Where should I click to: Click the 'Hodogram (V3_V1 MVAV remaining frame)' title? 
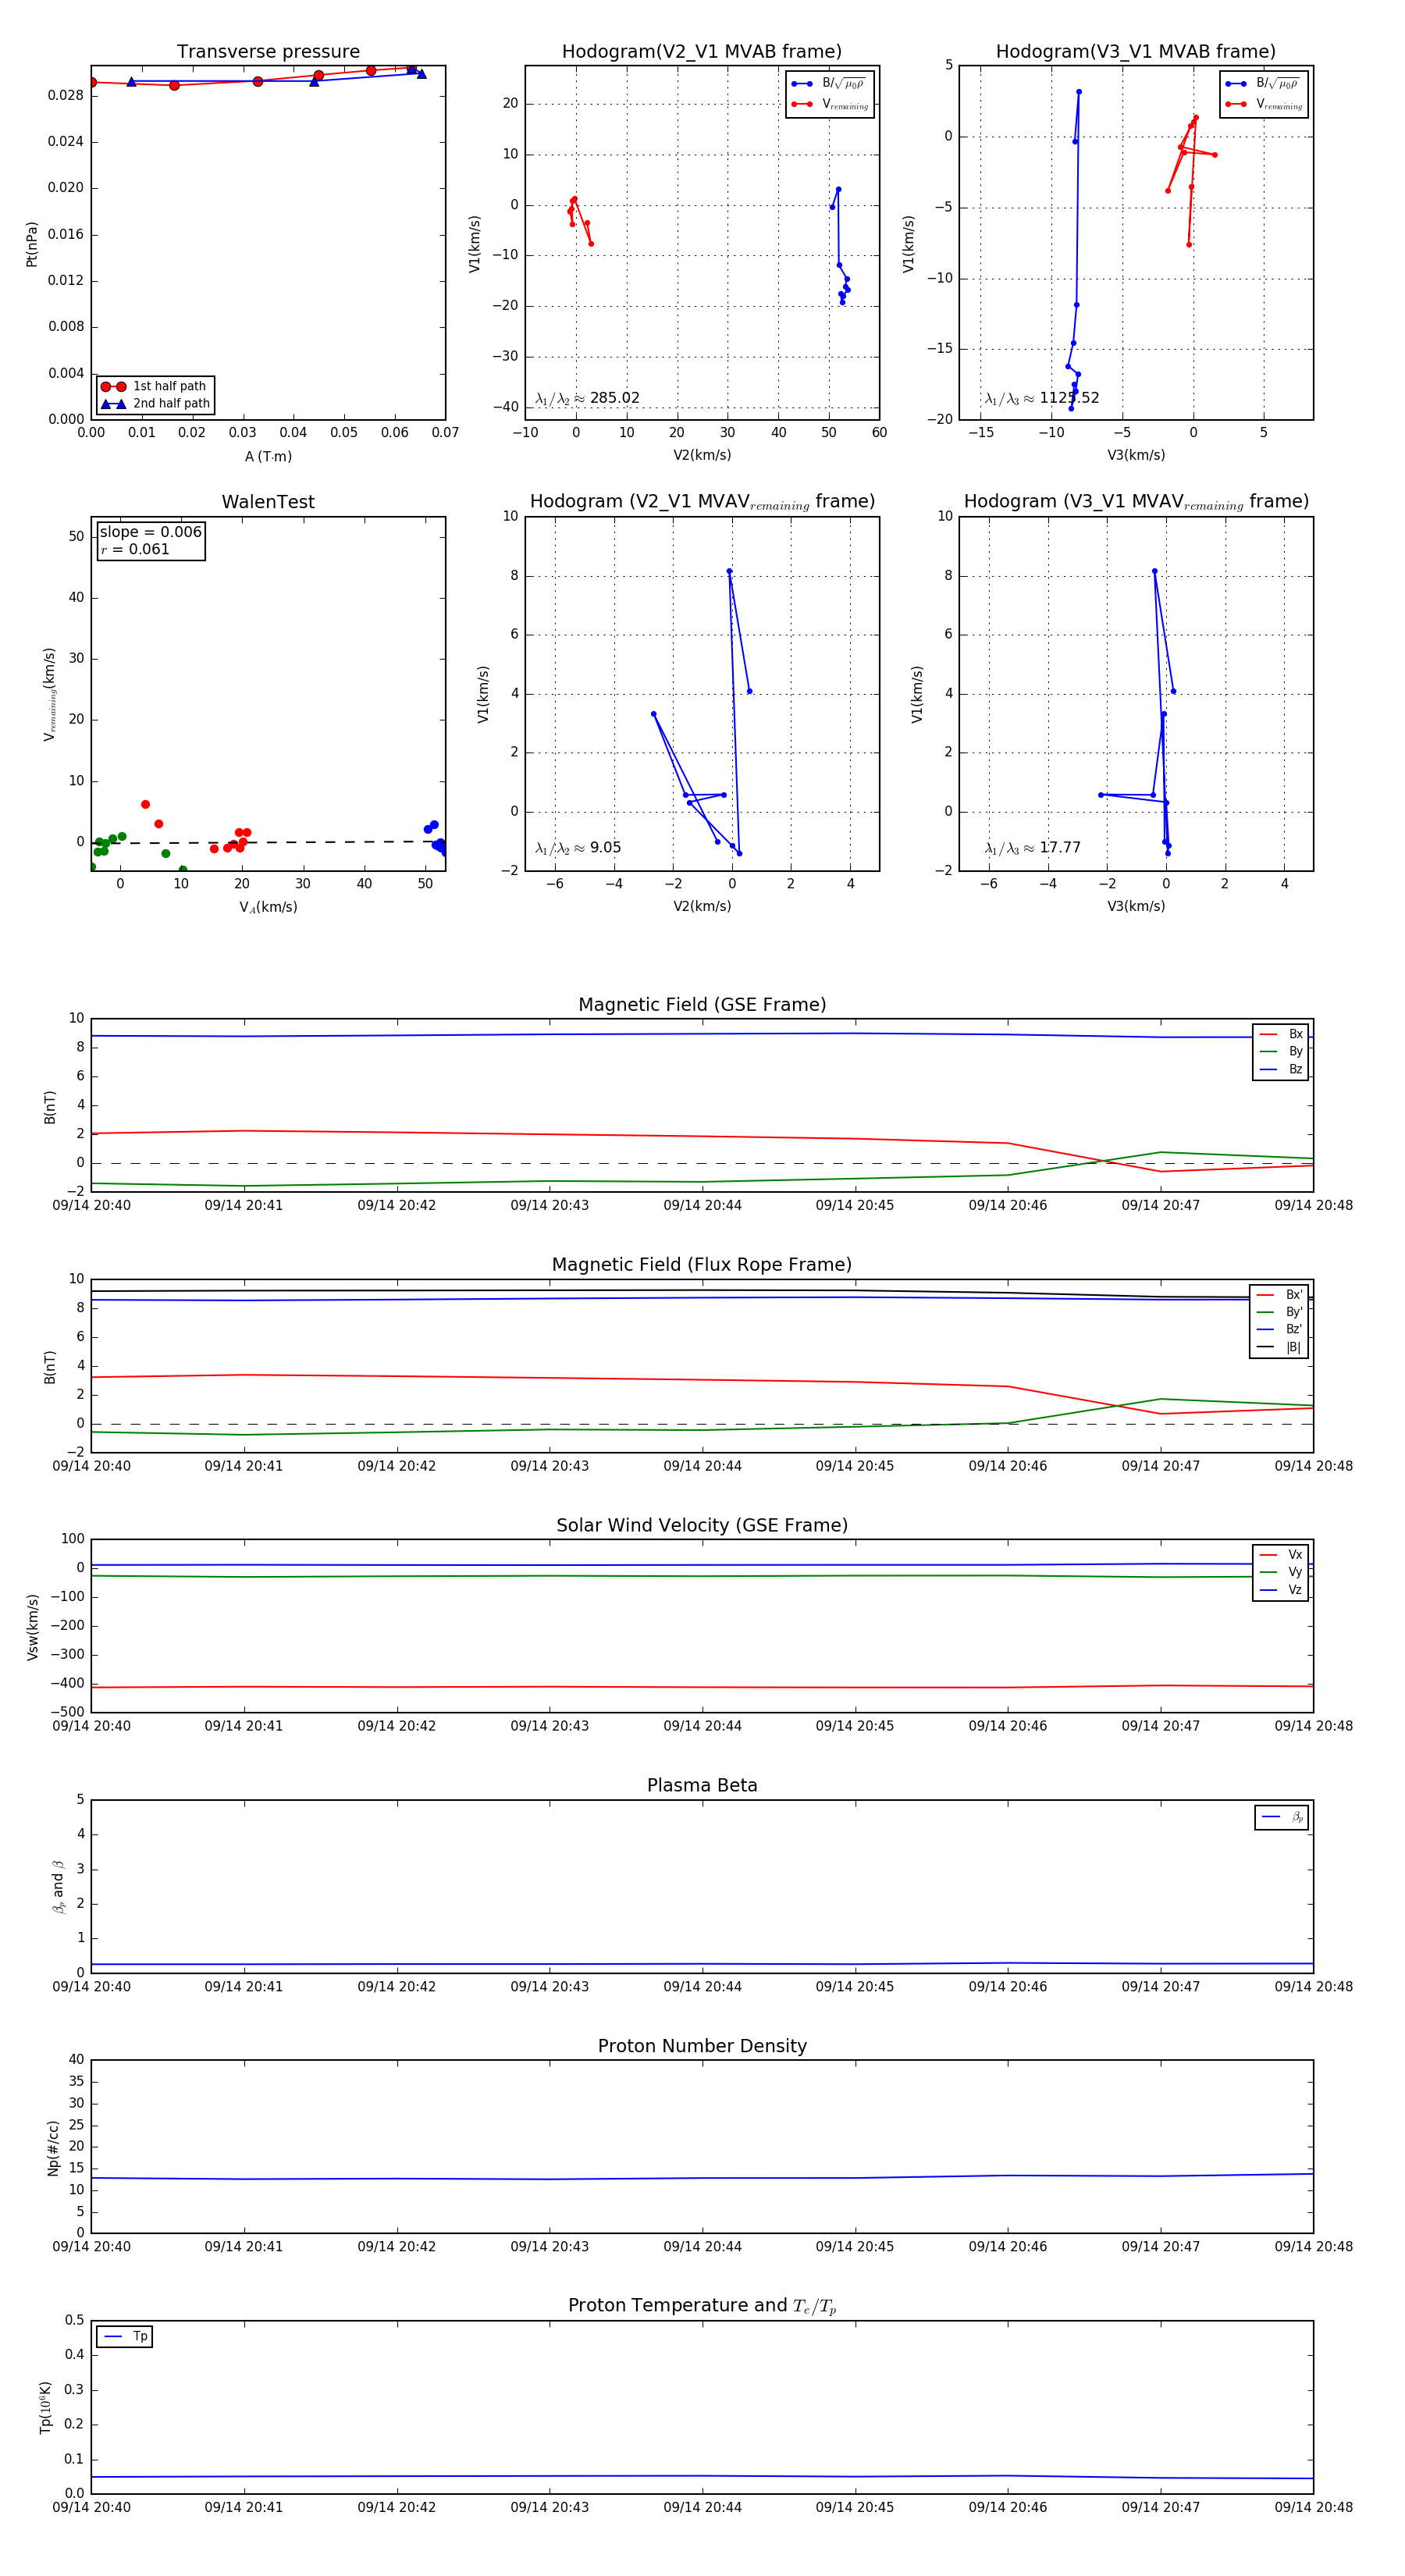click(1136, 502)
